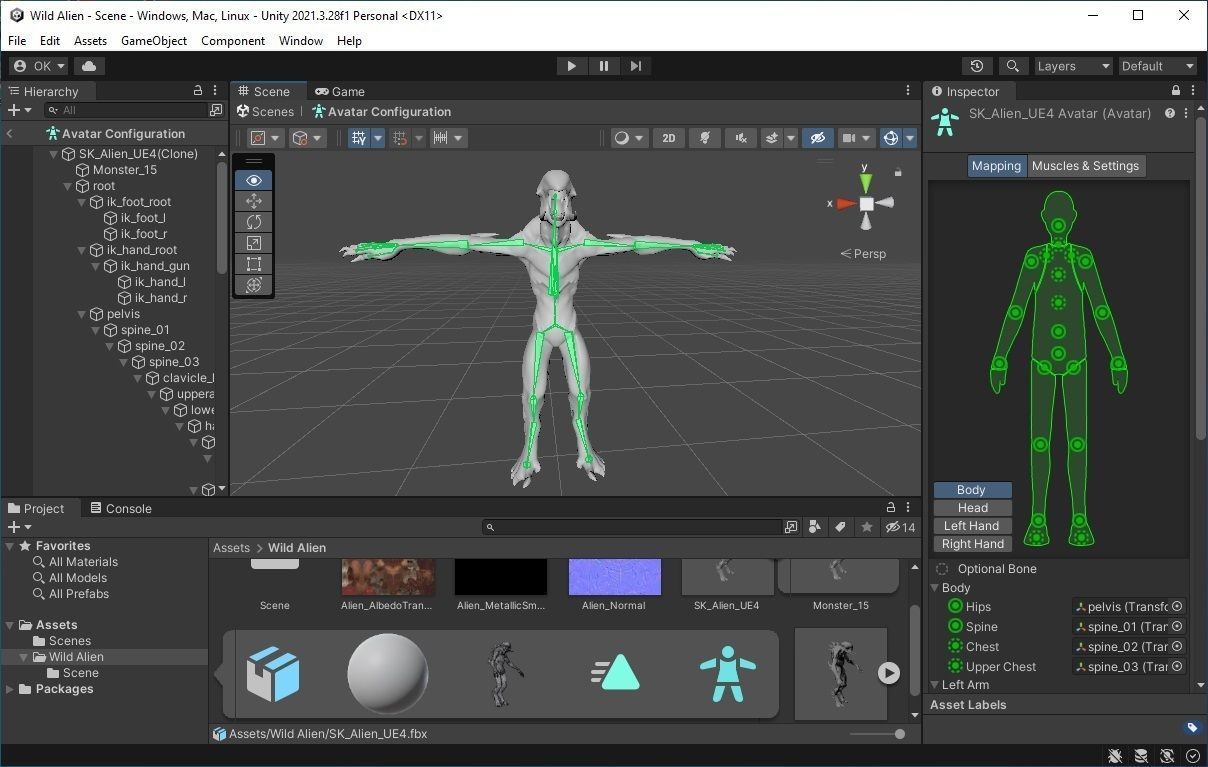This screenshot has width=1208, height=767.
Task: Search by label in Project window
Action: [840, 527]
